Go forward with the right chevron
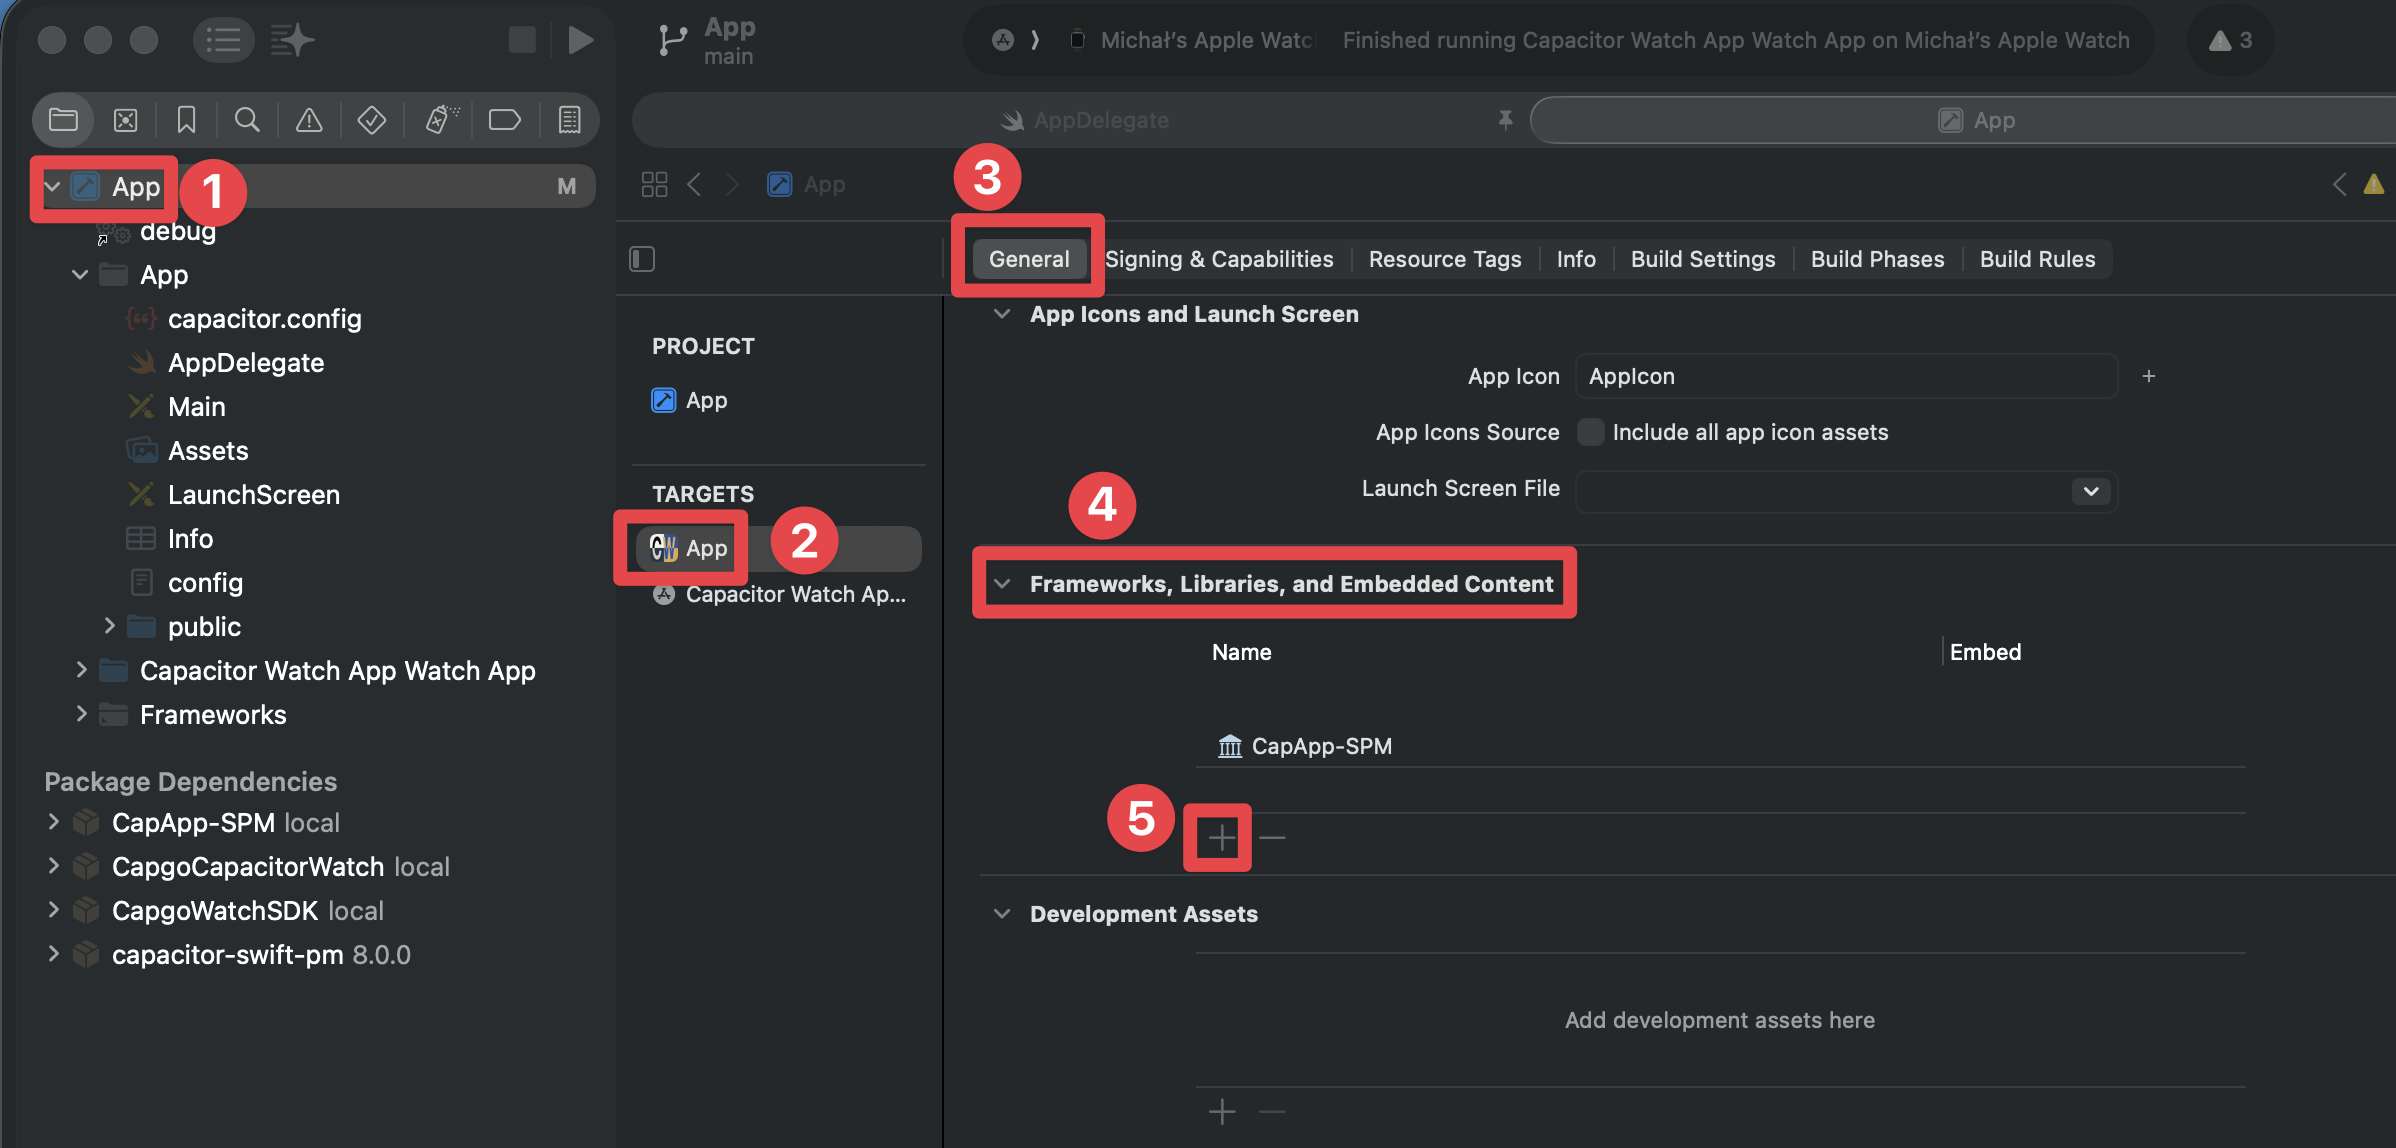The height and width of the screenshot is (1148, 2396). [732, 184]
